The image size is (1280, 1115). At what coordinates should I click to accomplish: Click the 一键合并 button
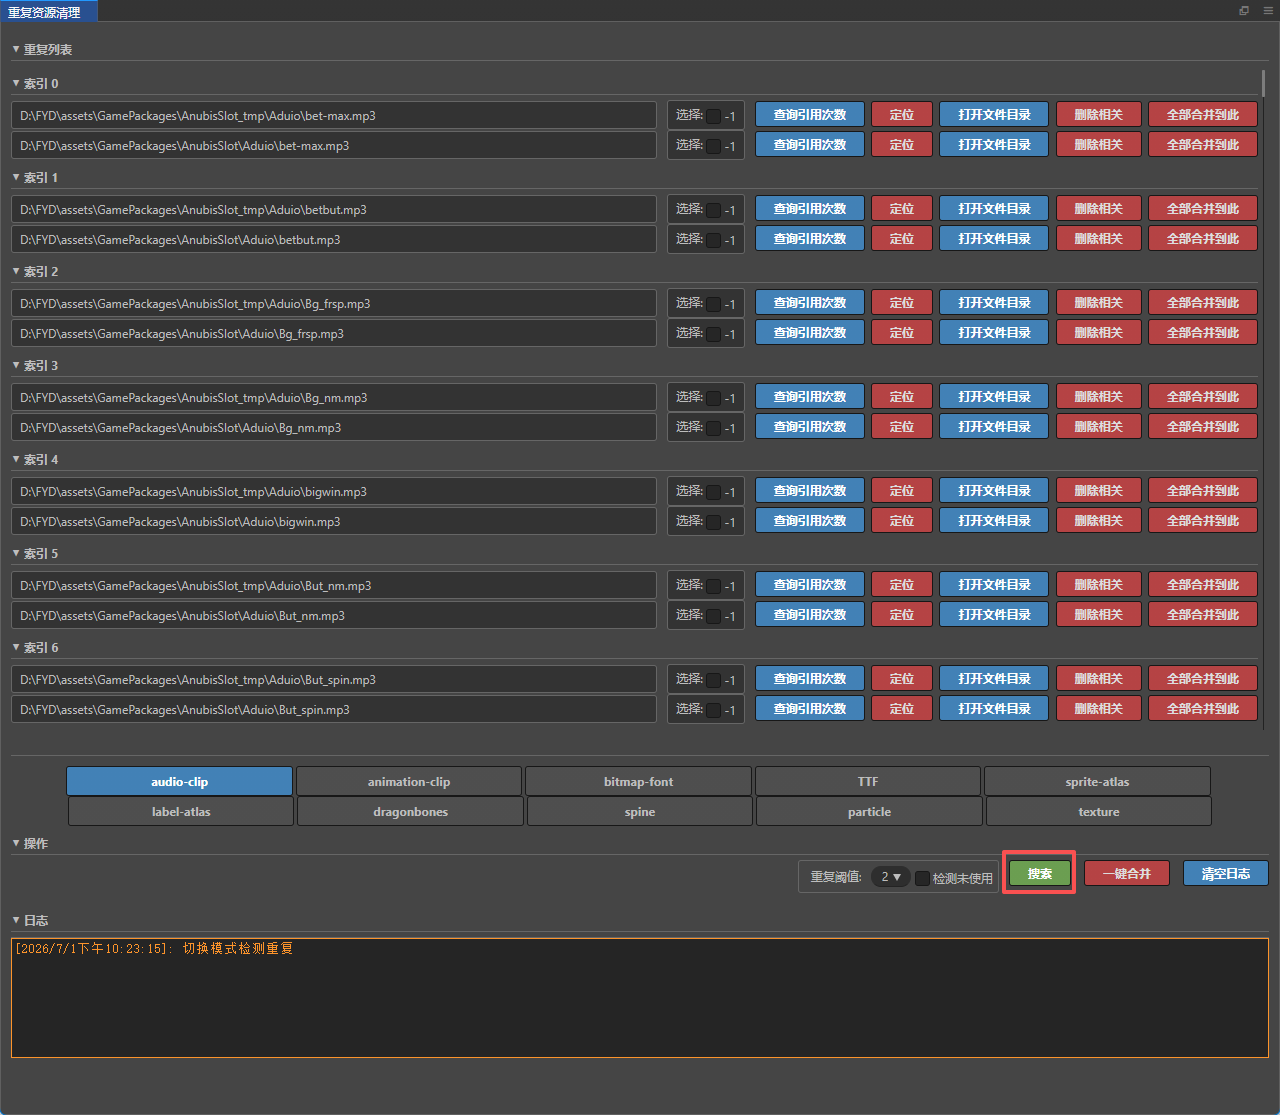[x=1126, y=873]
